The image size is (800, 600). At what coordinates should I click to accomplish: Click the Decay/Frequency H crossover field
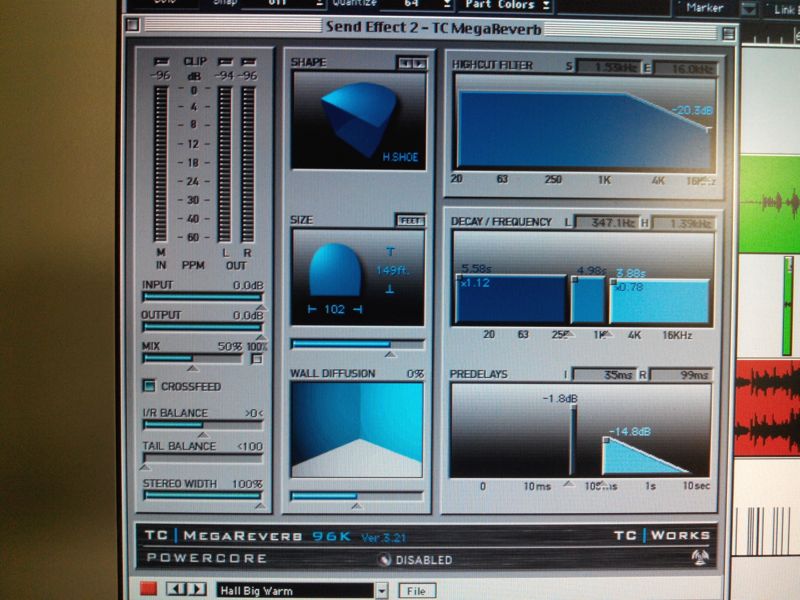pos(684,223)
